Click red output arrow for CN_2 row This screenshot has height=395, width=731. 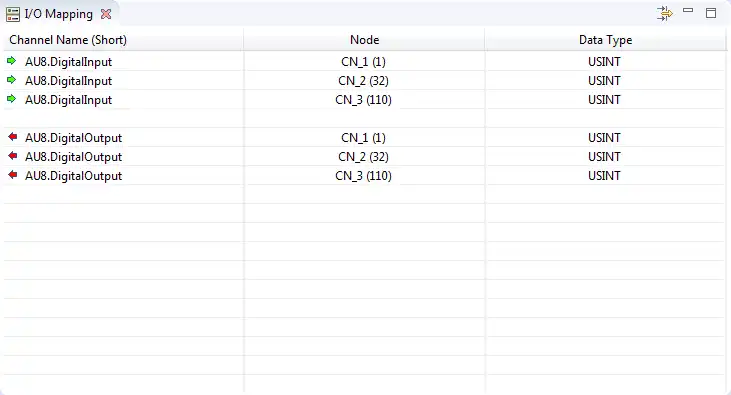coord(13,156)
